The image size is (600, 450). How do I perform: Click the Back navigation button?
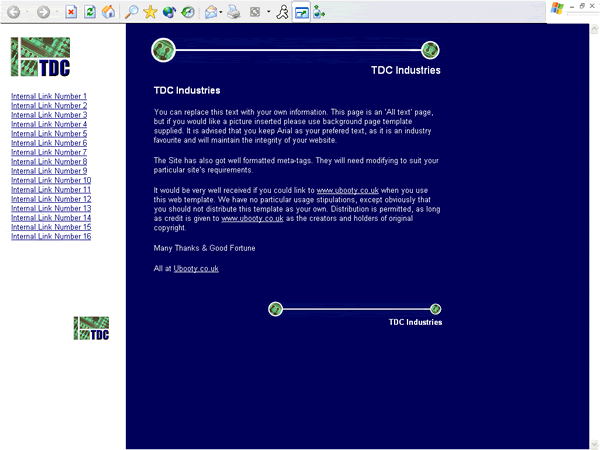coord(13,12)
